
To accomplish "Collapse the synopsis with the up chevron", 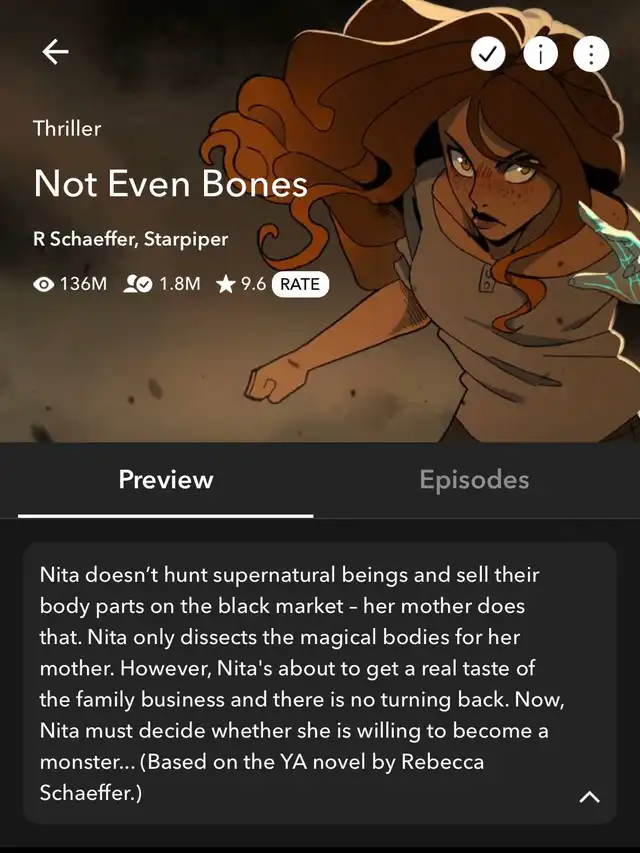I will (x=589, y=797).
